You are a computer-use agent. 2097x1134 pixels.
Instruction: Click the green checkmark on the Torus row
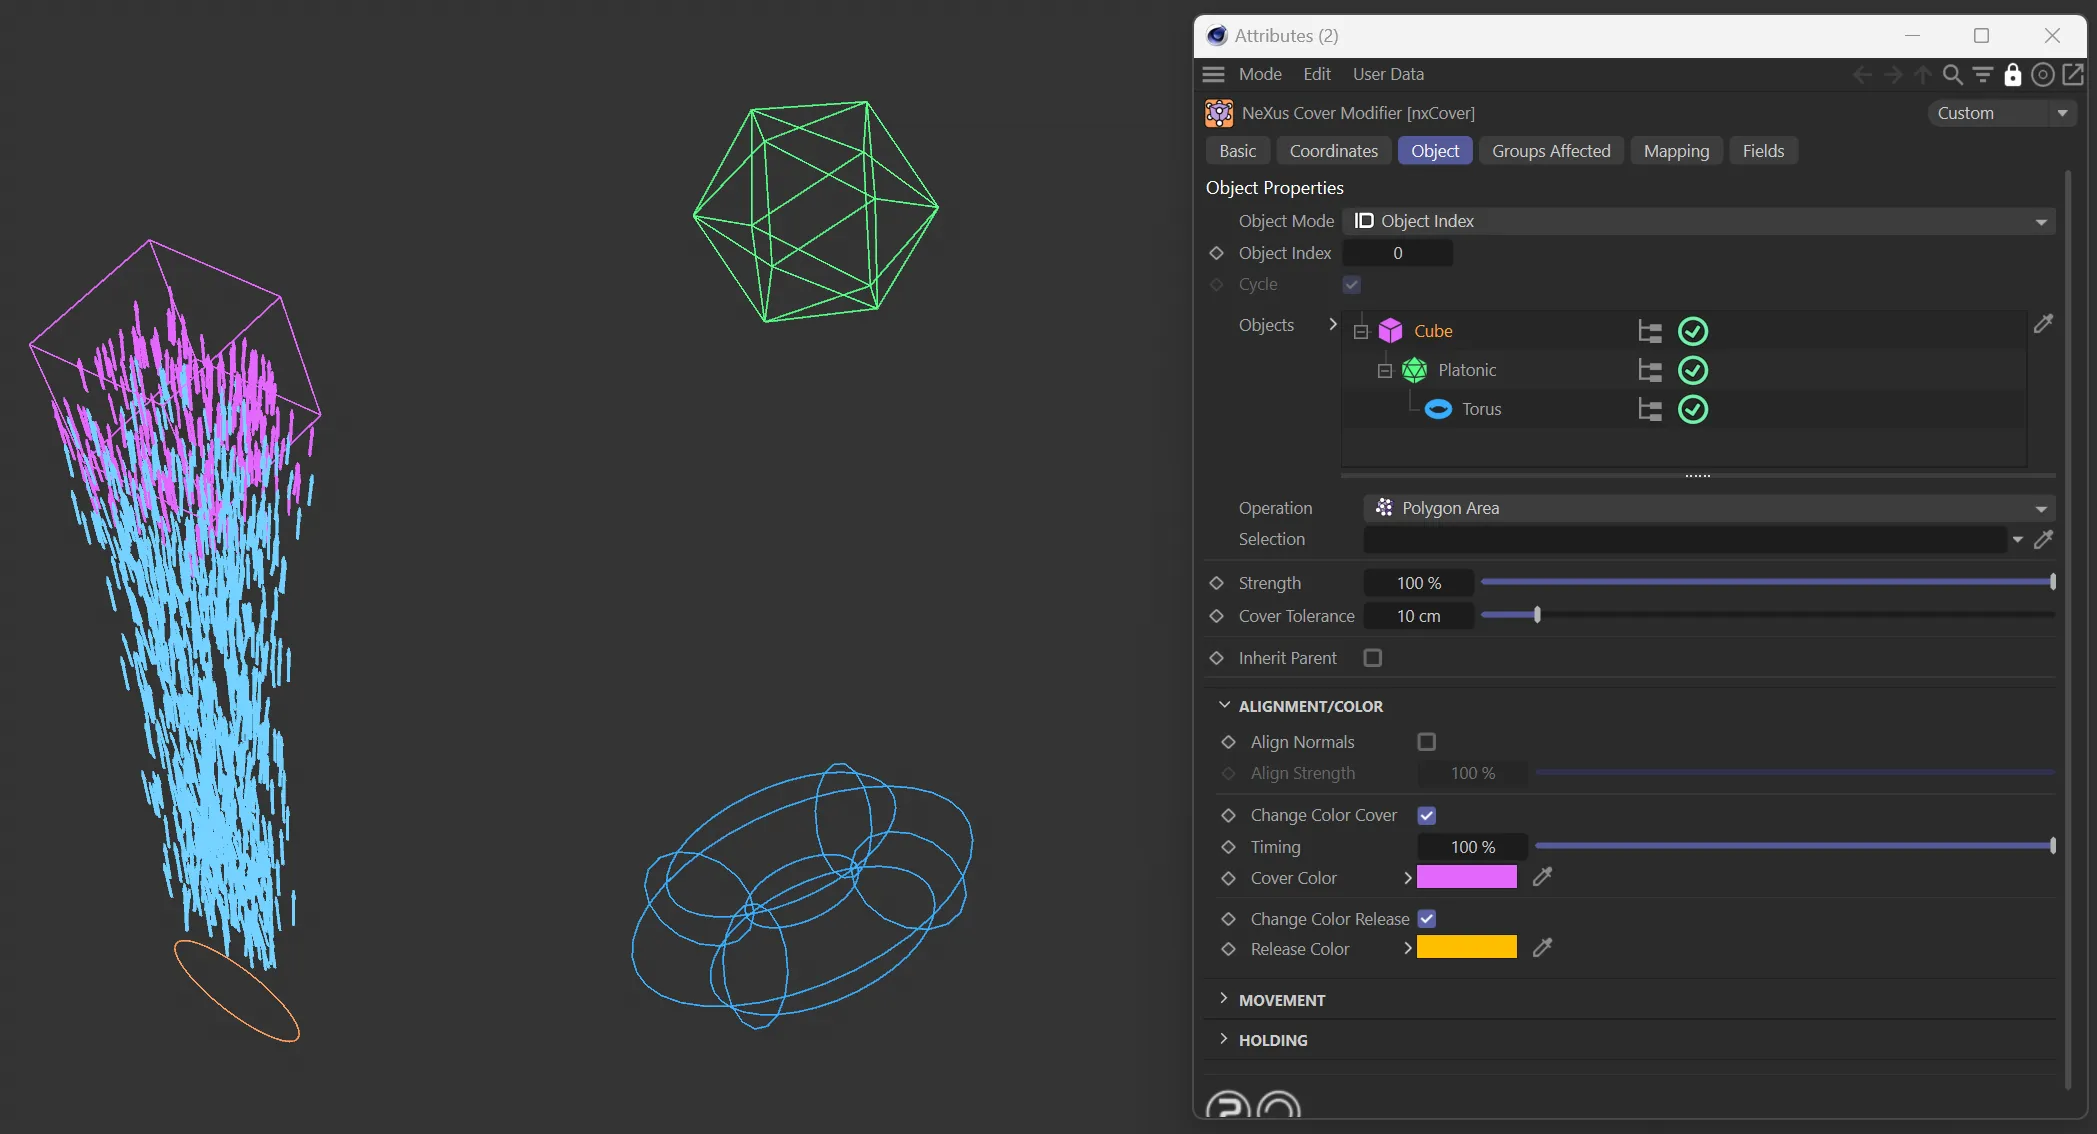point(1693,410)
